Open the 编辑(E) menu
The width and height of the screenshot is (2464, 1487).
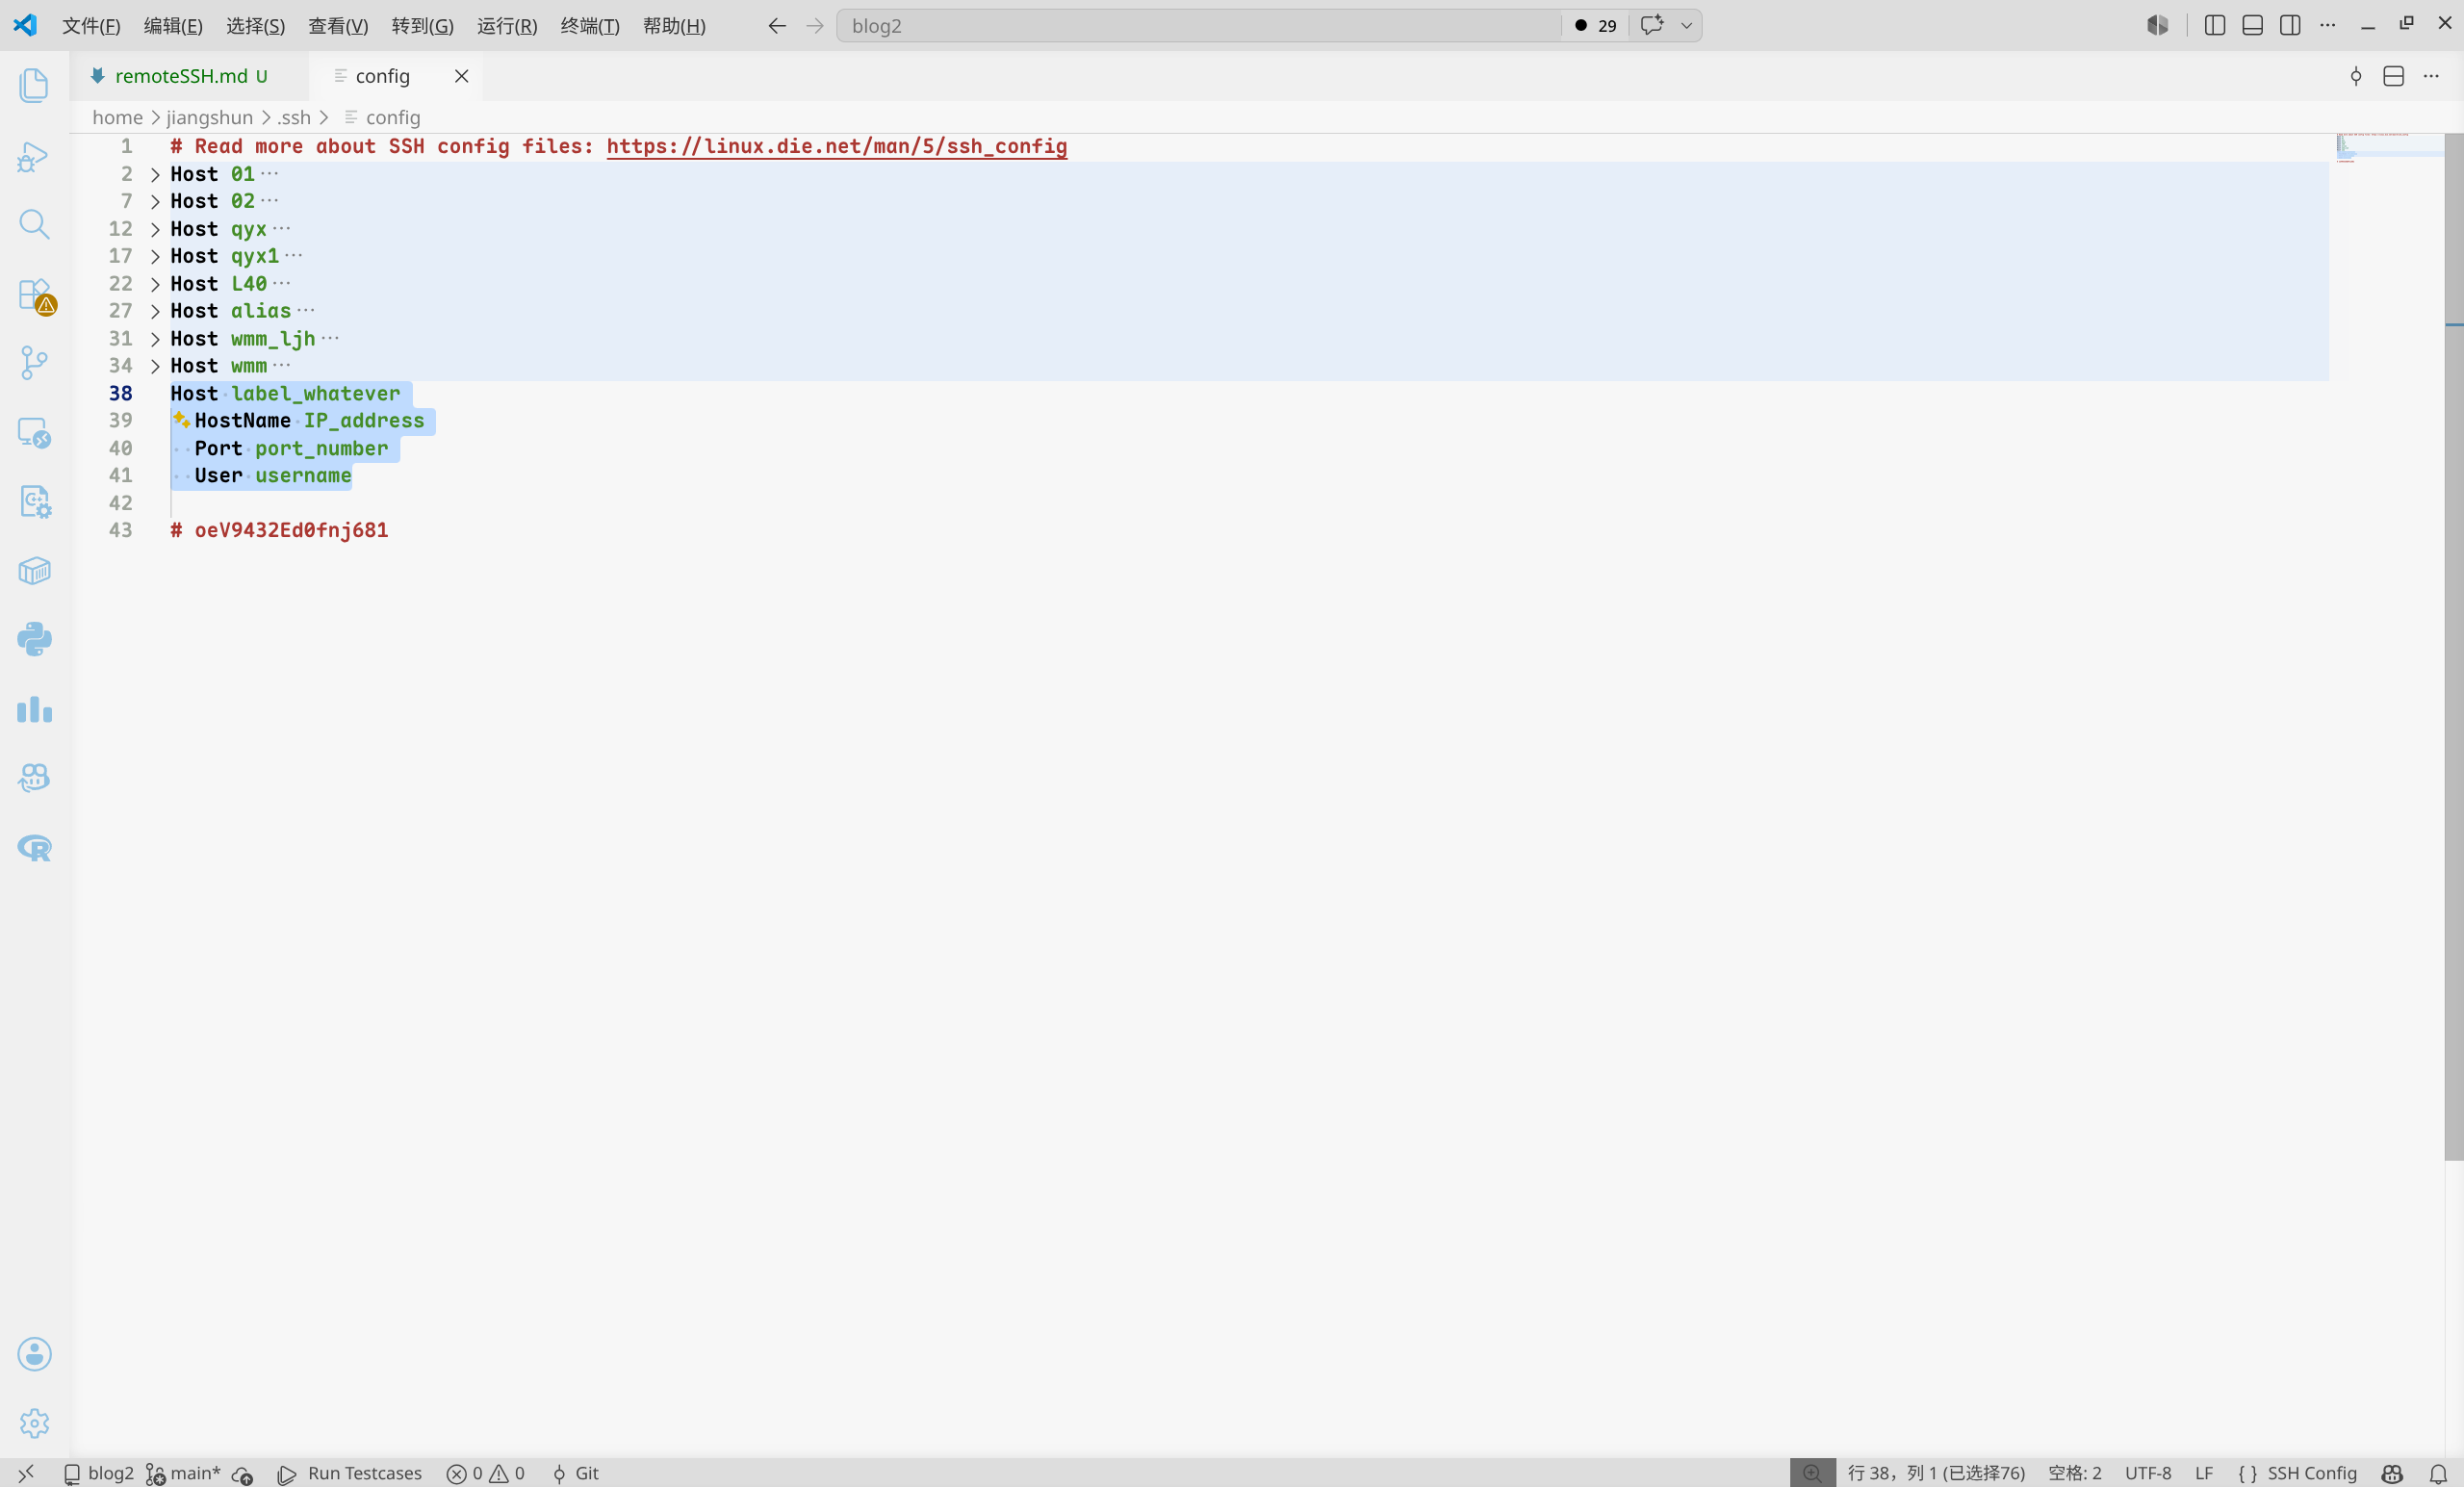(x=173, y=26)
